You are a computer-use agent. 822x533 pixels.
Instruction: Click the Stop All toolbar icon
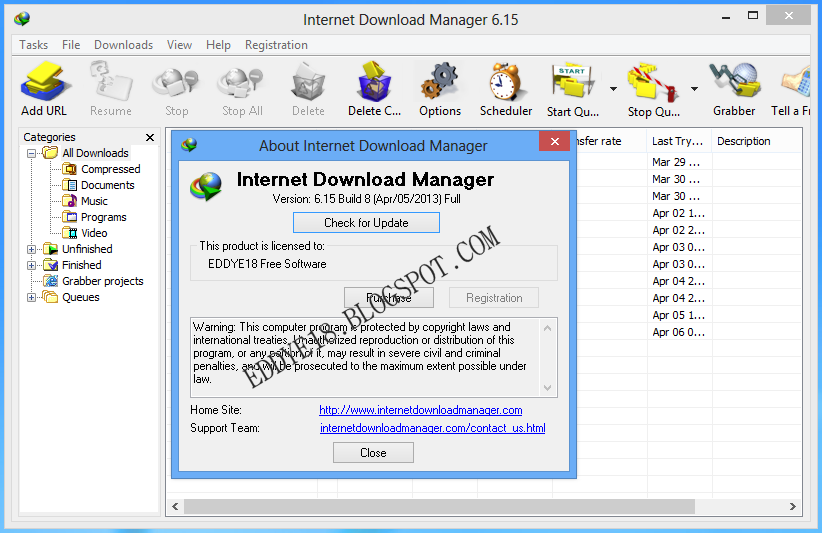tap(242, 82)
